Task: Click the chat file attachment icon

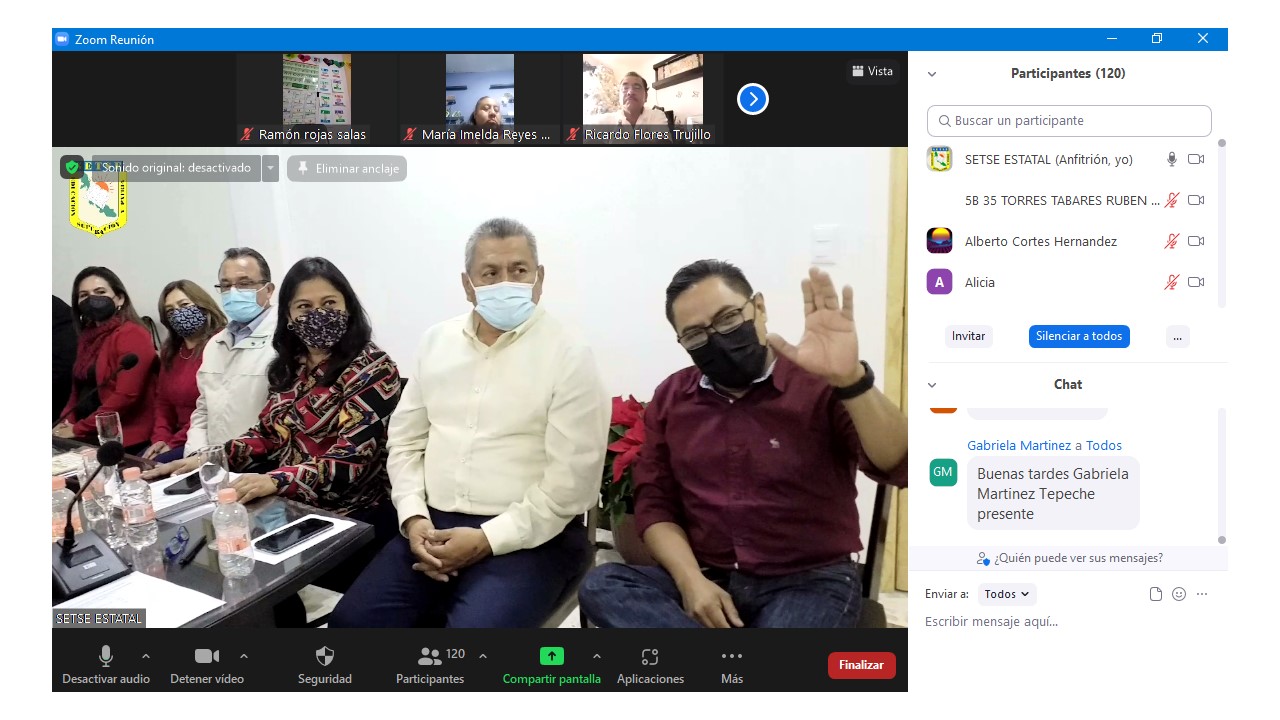Action: click(1156, 594)
